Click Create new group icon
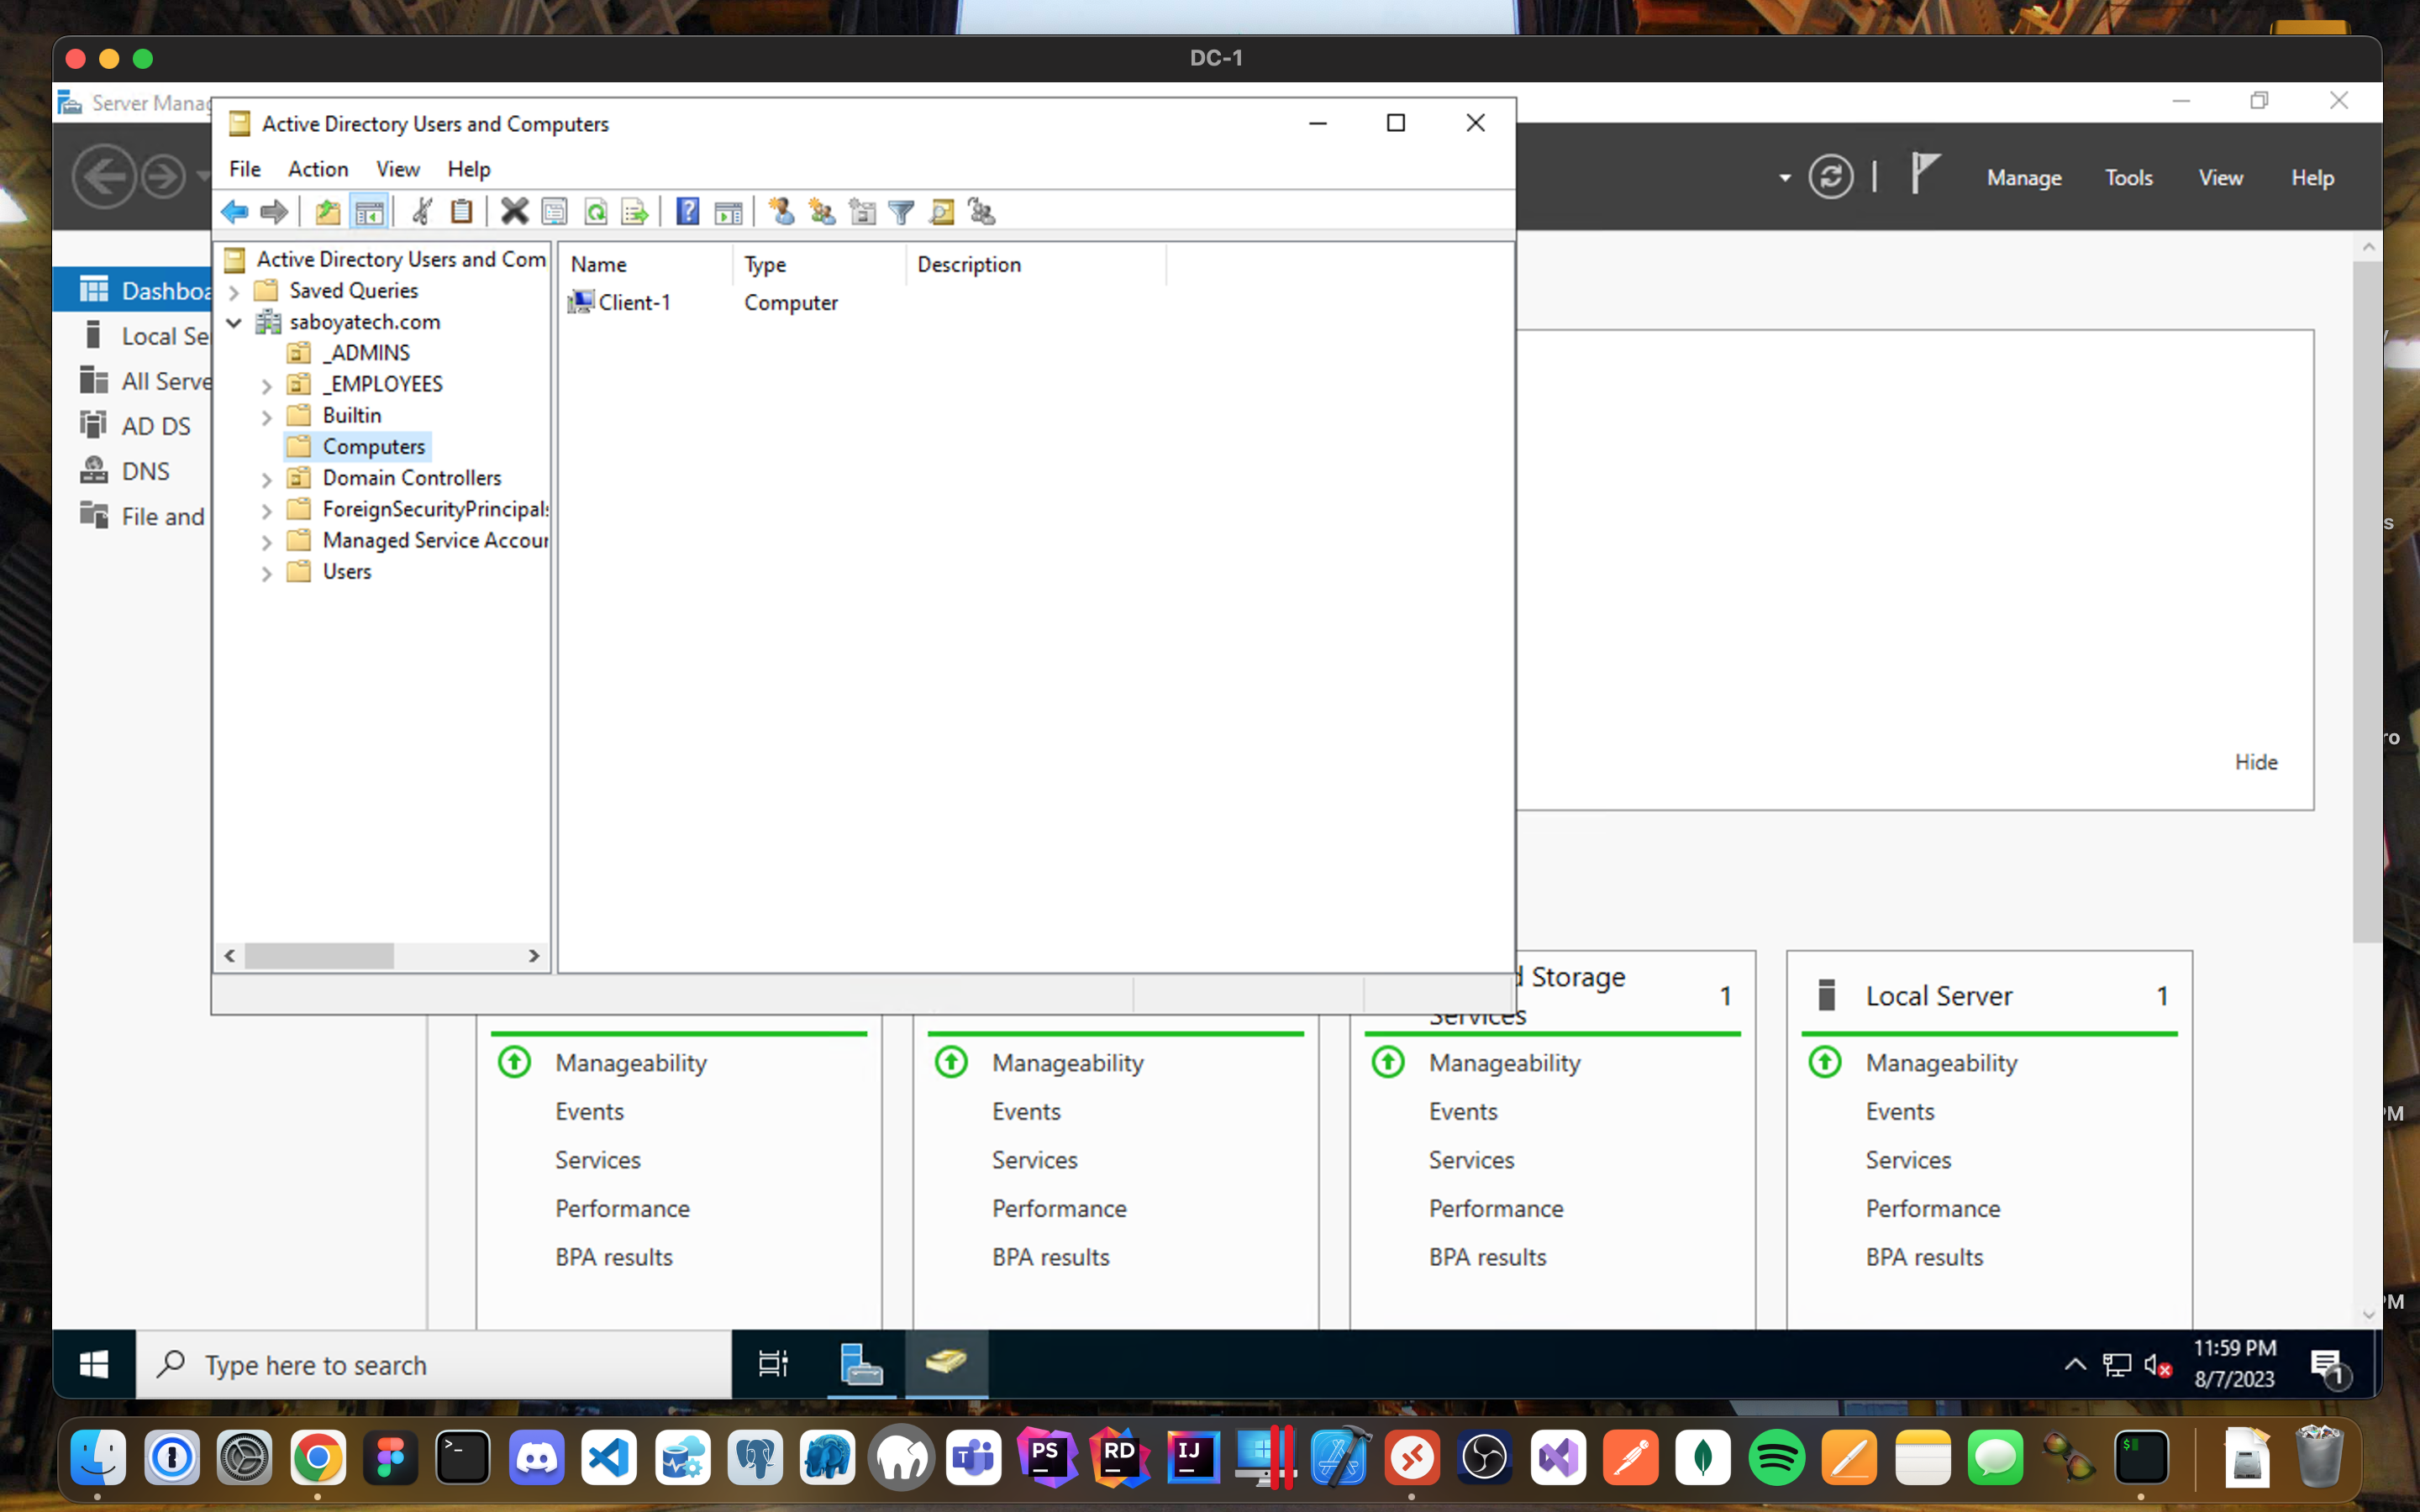This screenshot has width=2420, height=1512. click(821, 211)
